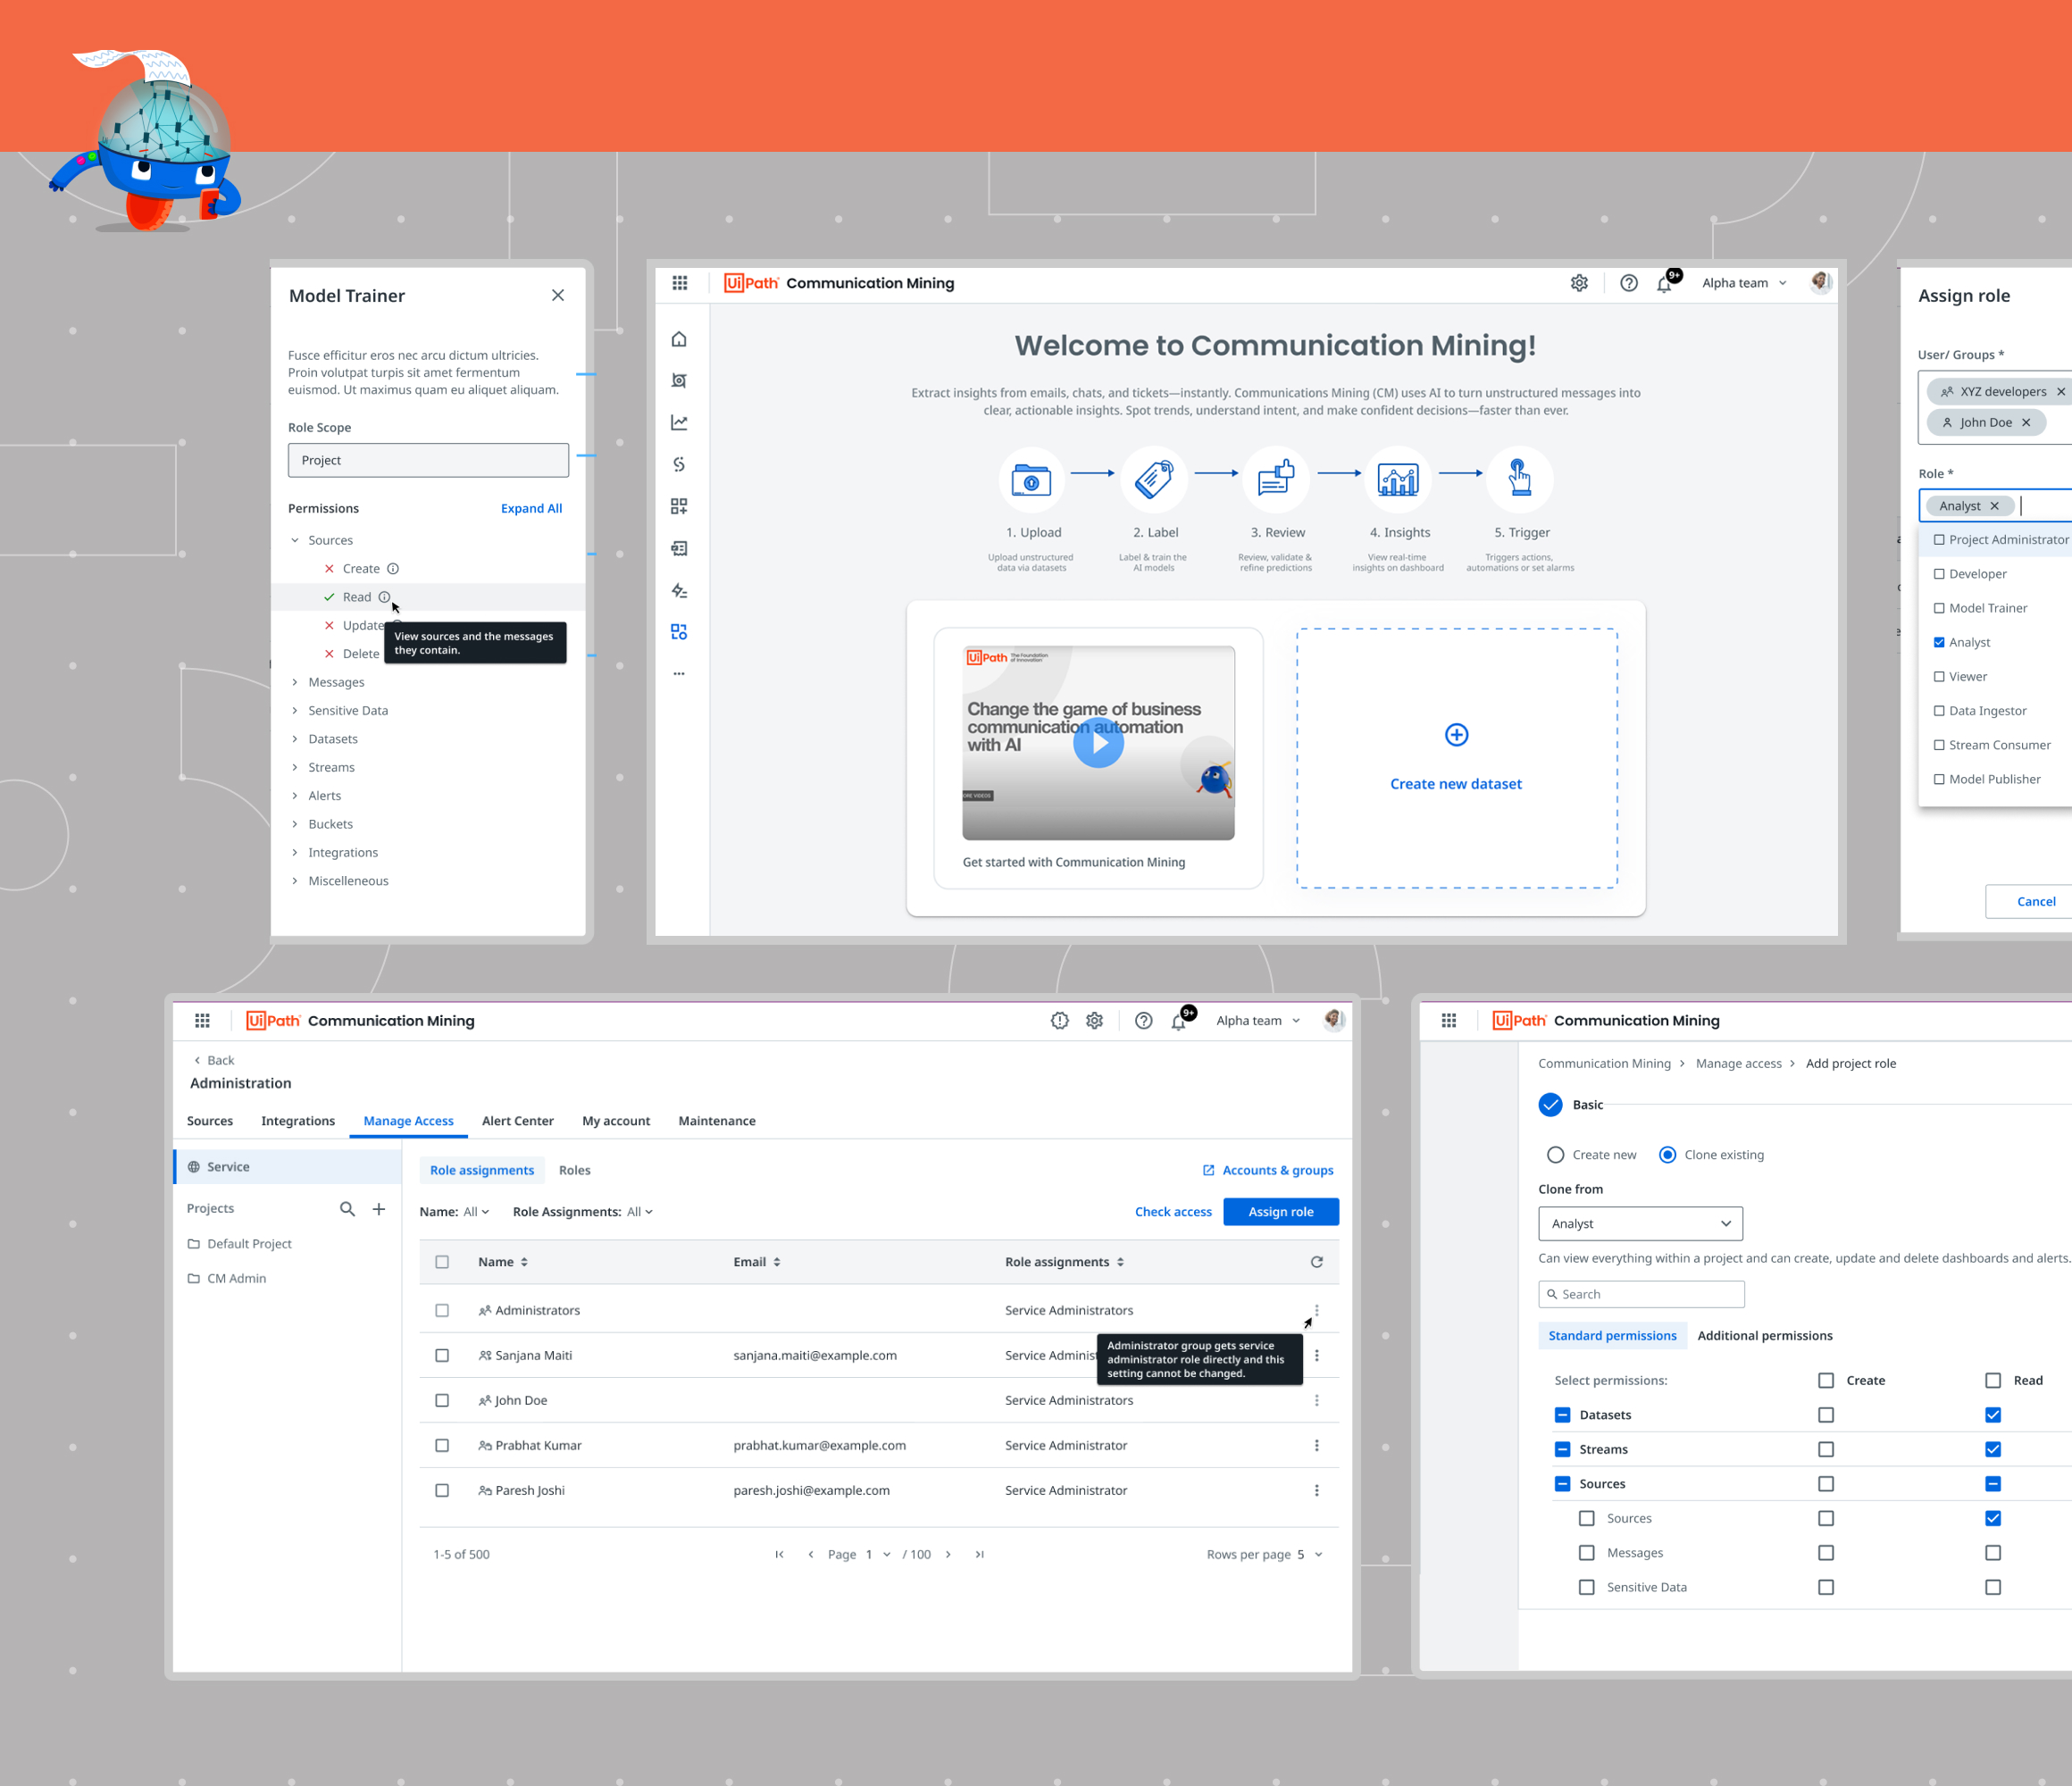This screenshot has height=1786, width=2072.
Task: Open notifications bell in bottom window header
Action: click(x=1178, y=1021)
